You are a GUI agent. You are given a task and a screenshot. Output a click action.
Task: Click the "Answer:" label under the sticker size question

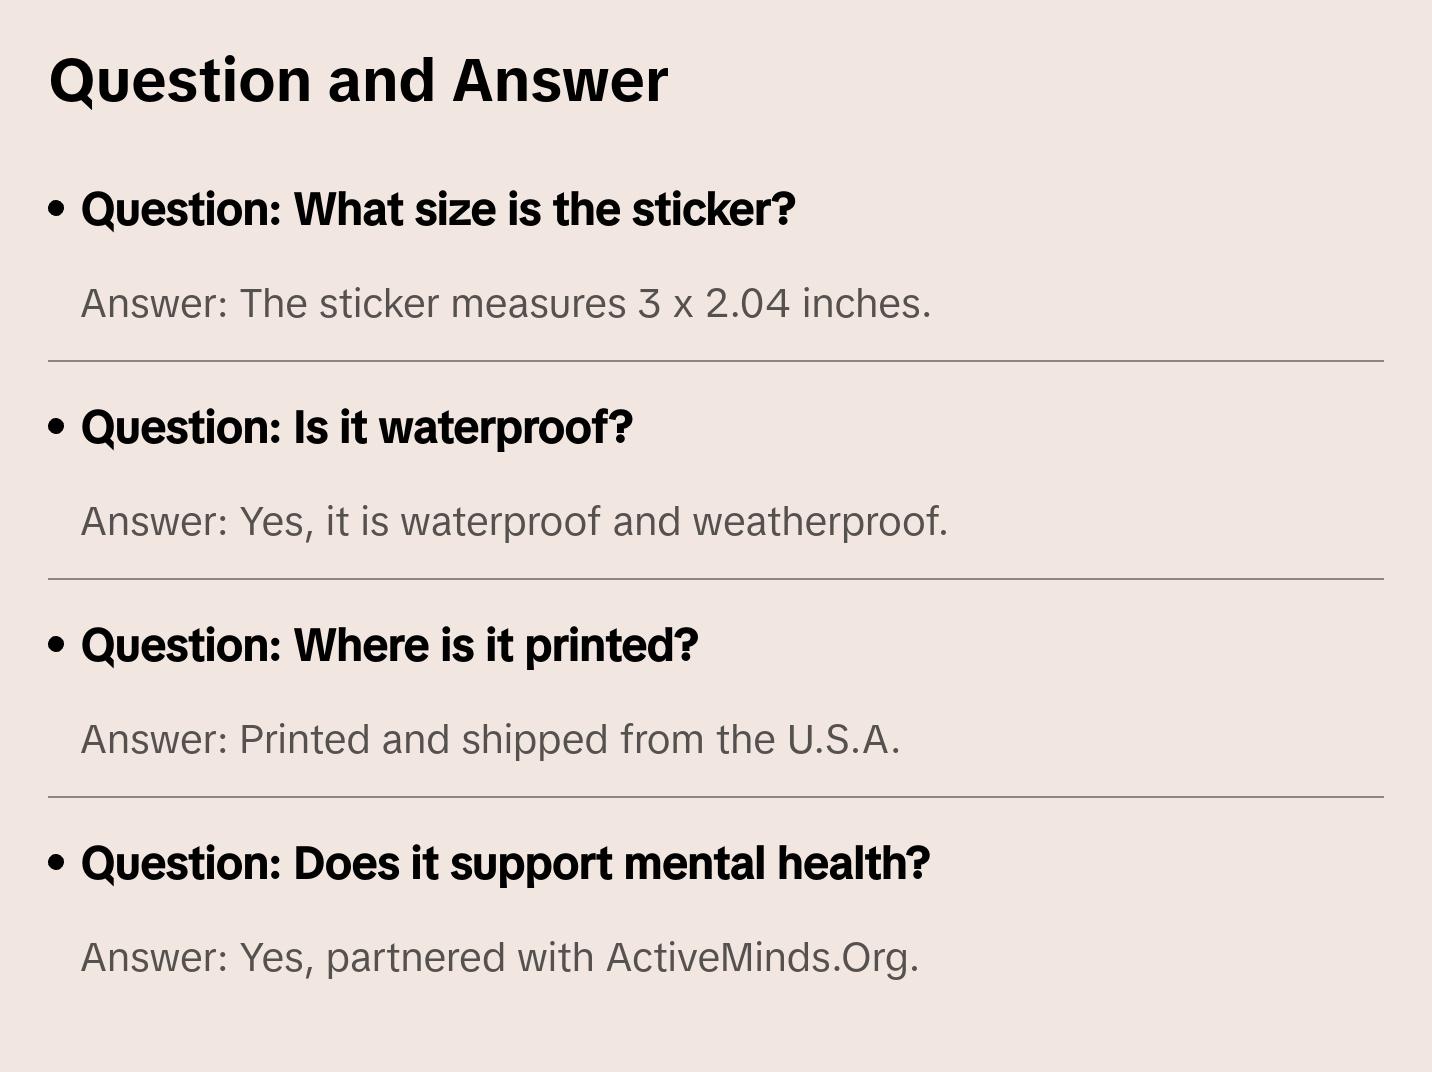(155, 304)
